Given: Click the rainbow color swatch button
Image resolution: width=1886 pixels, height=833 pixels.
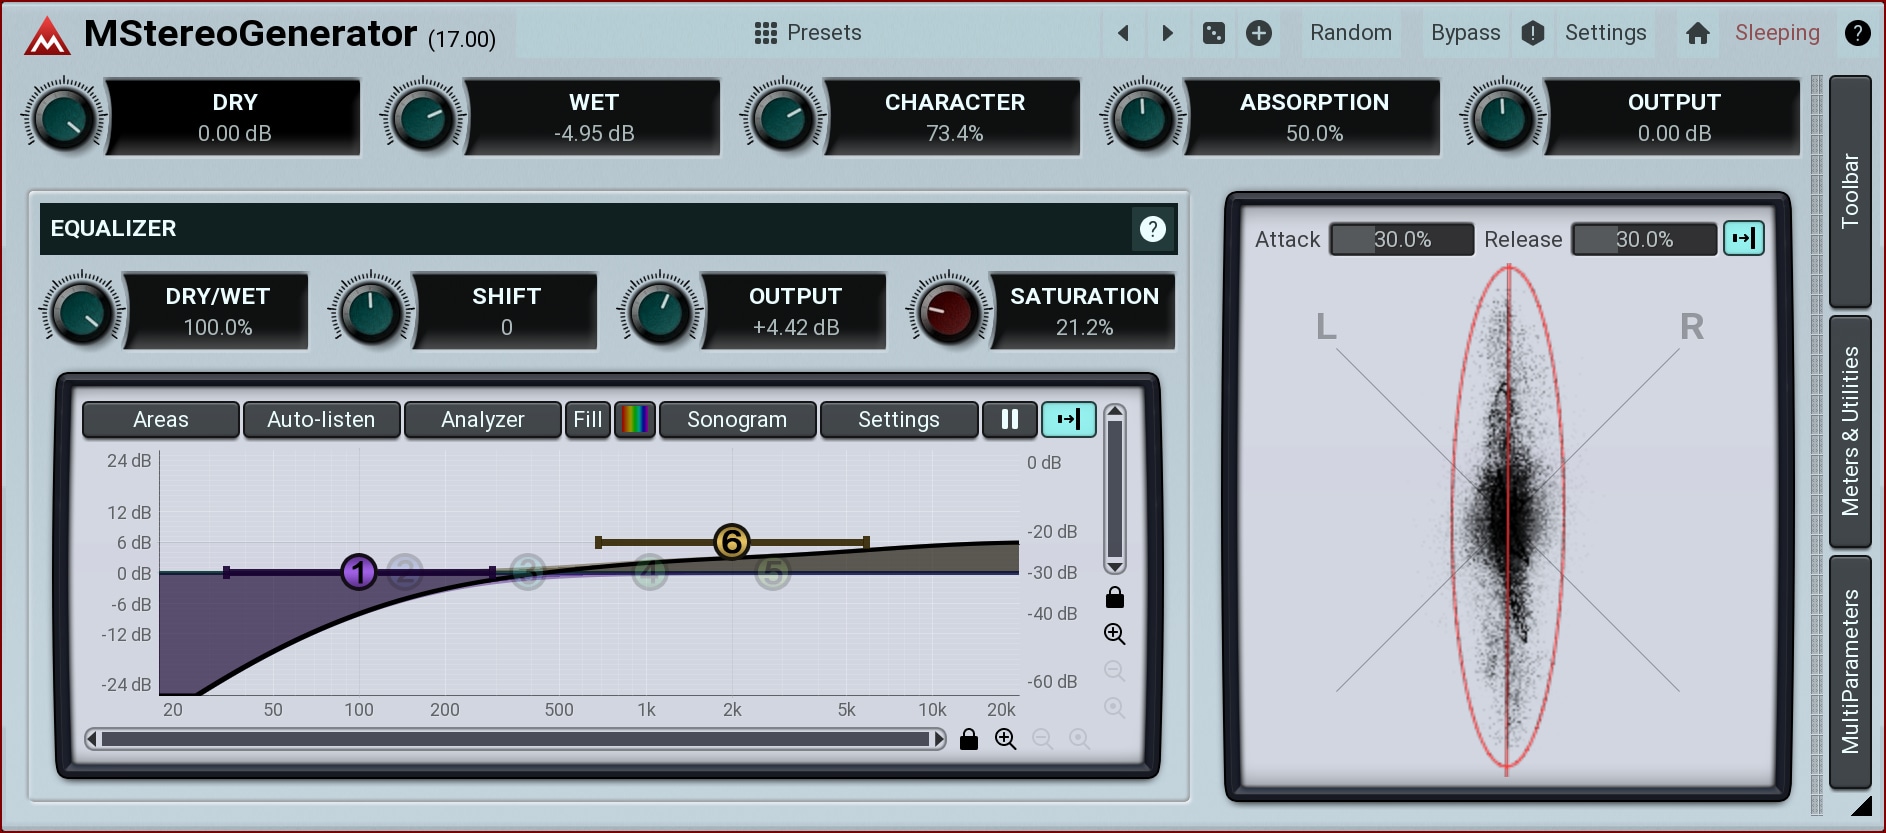Looking at the screenshot, I should [635, 420].
